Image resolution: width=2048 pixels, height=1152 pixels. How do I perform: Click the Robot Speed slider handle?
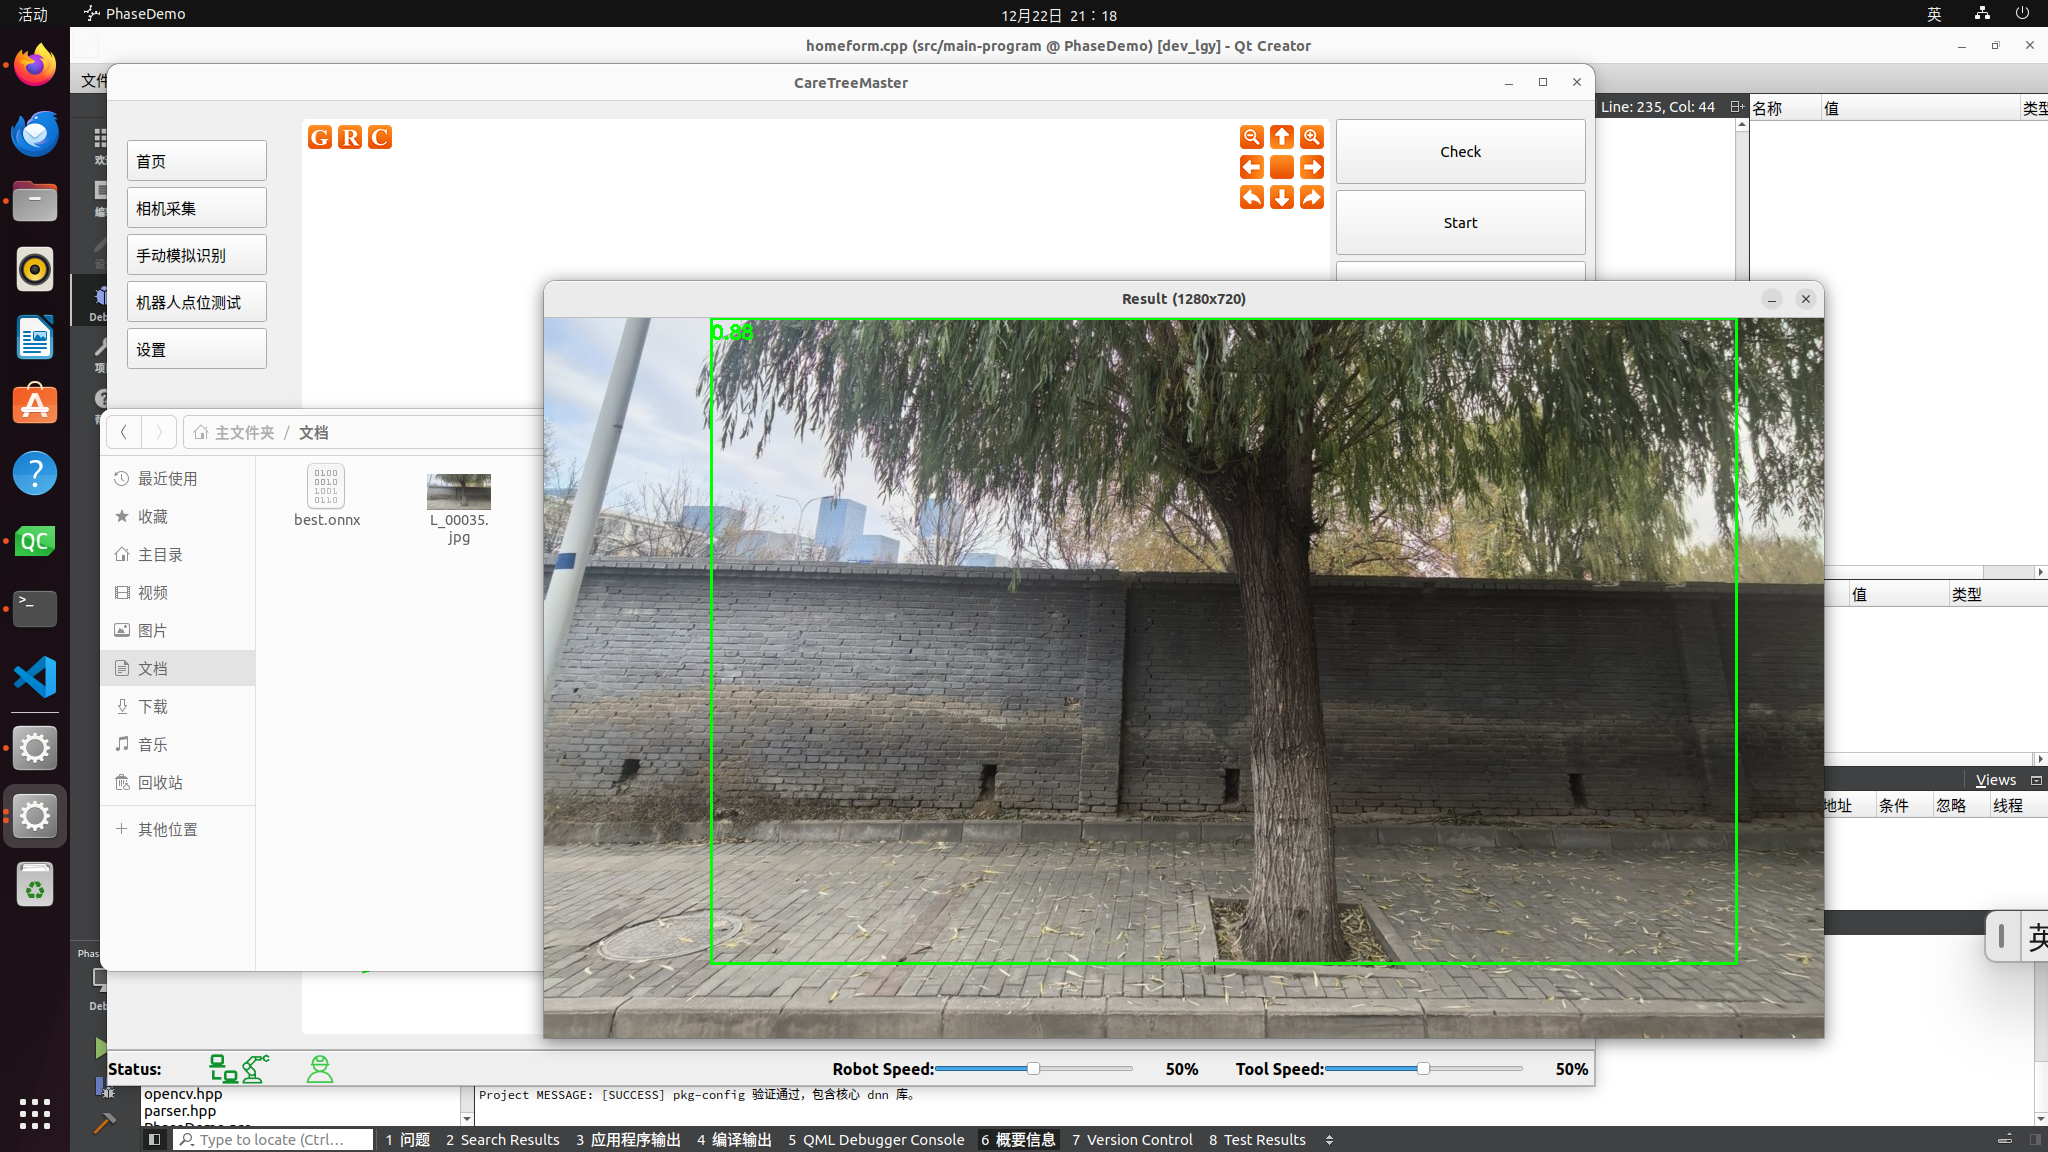pyautogui.click(x=1033, y=1069)
